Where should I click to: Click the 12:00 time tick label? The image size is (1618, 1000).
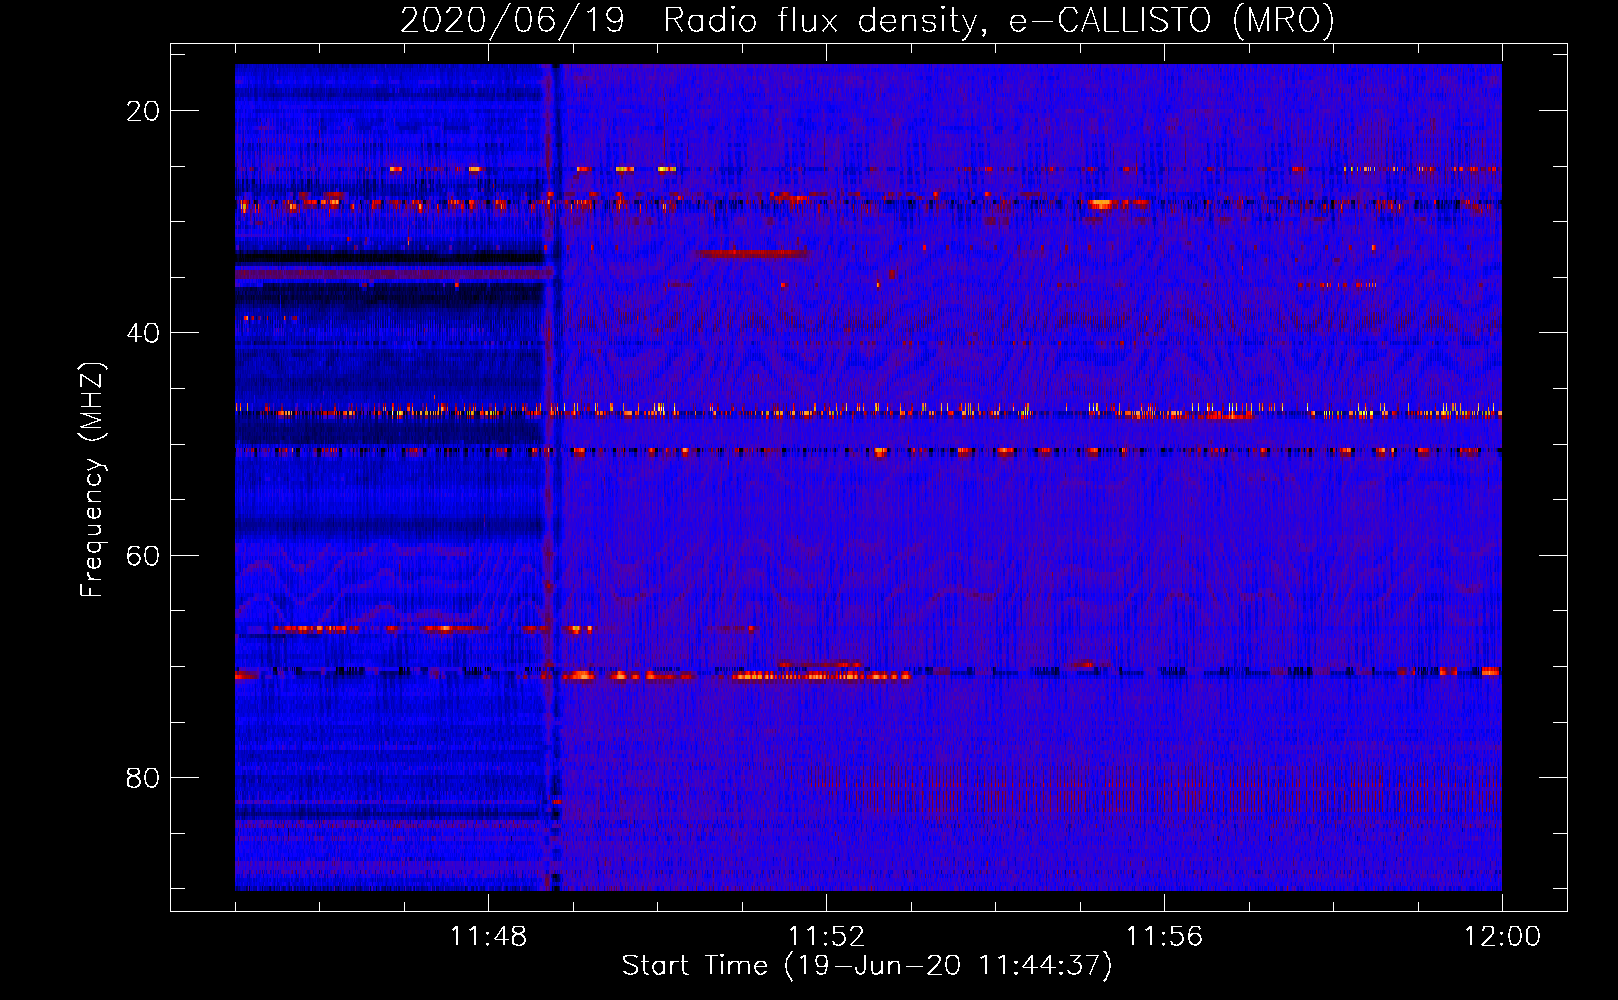pyautogui.click(x=1502, y=937)
